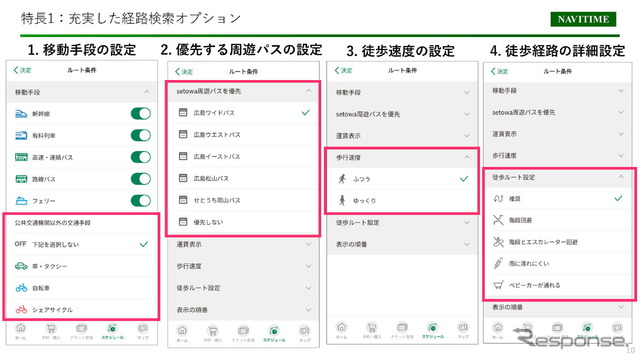Disable the 高速・連絡バス toggle switch
Image resolution: width=640 pixels, height=360 pixels.
[141, 157]
